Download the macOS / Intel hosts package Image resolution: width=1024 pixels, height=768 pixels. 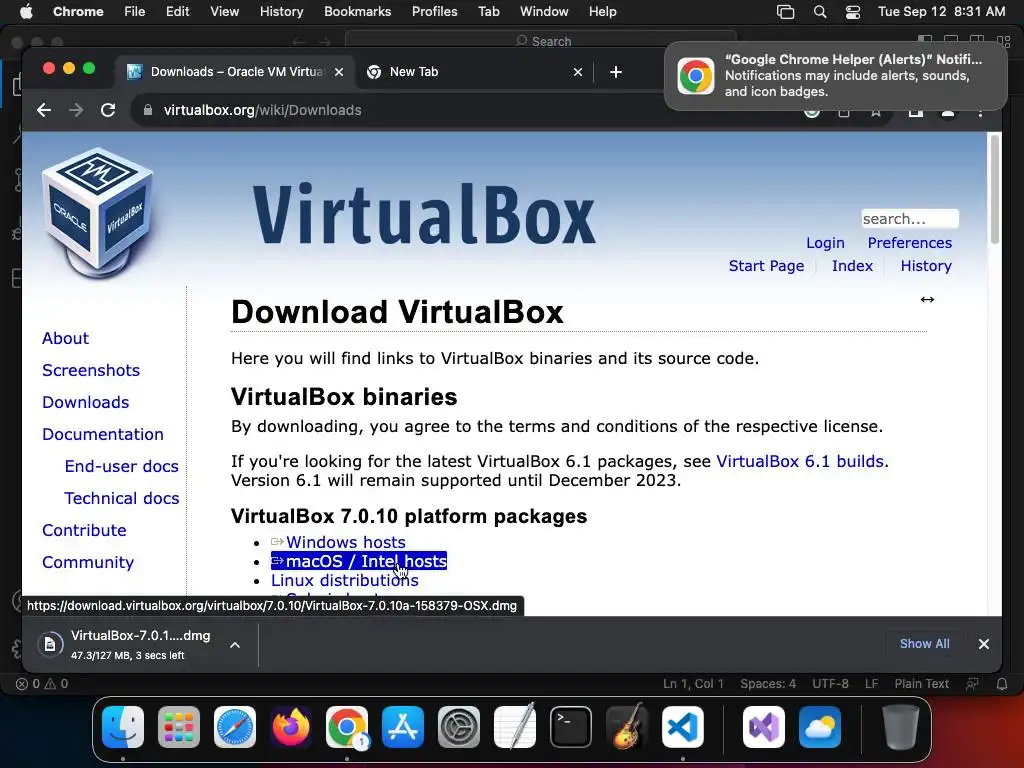click(x=359, y=561)
